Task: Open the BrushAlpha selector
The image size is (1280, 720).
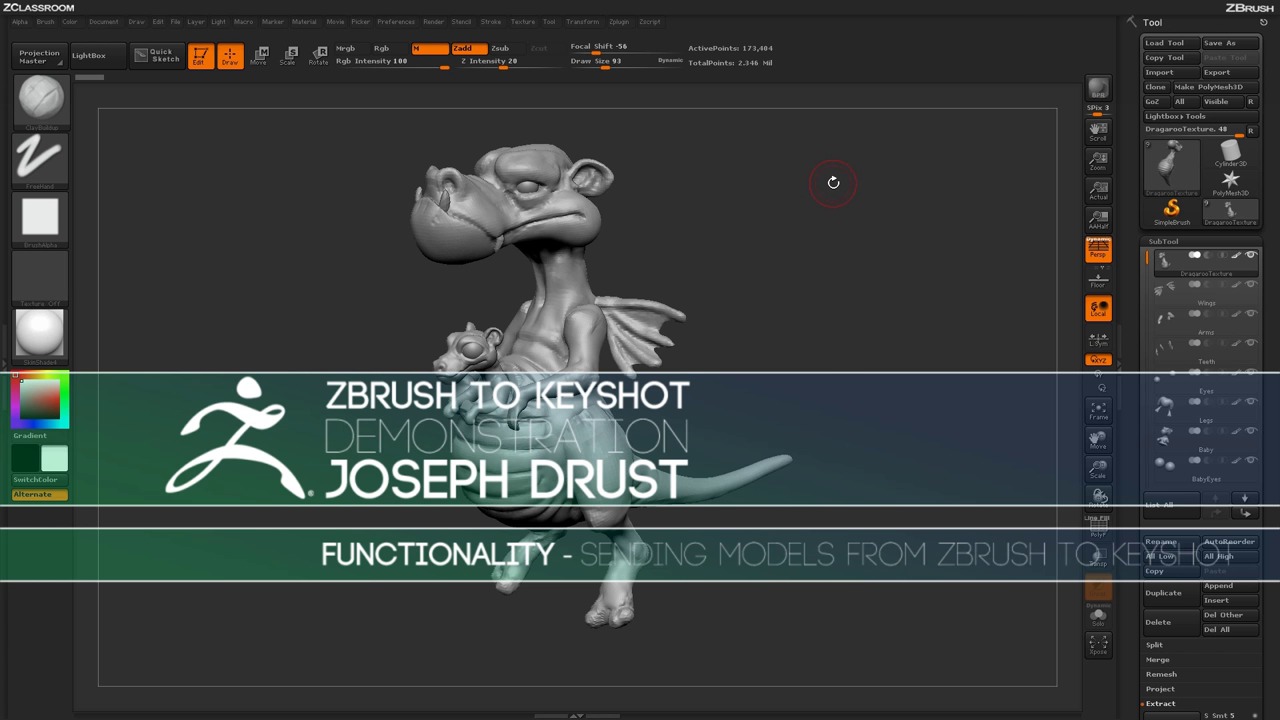Action: [x=40, y=219]
